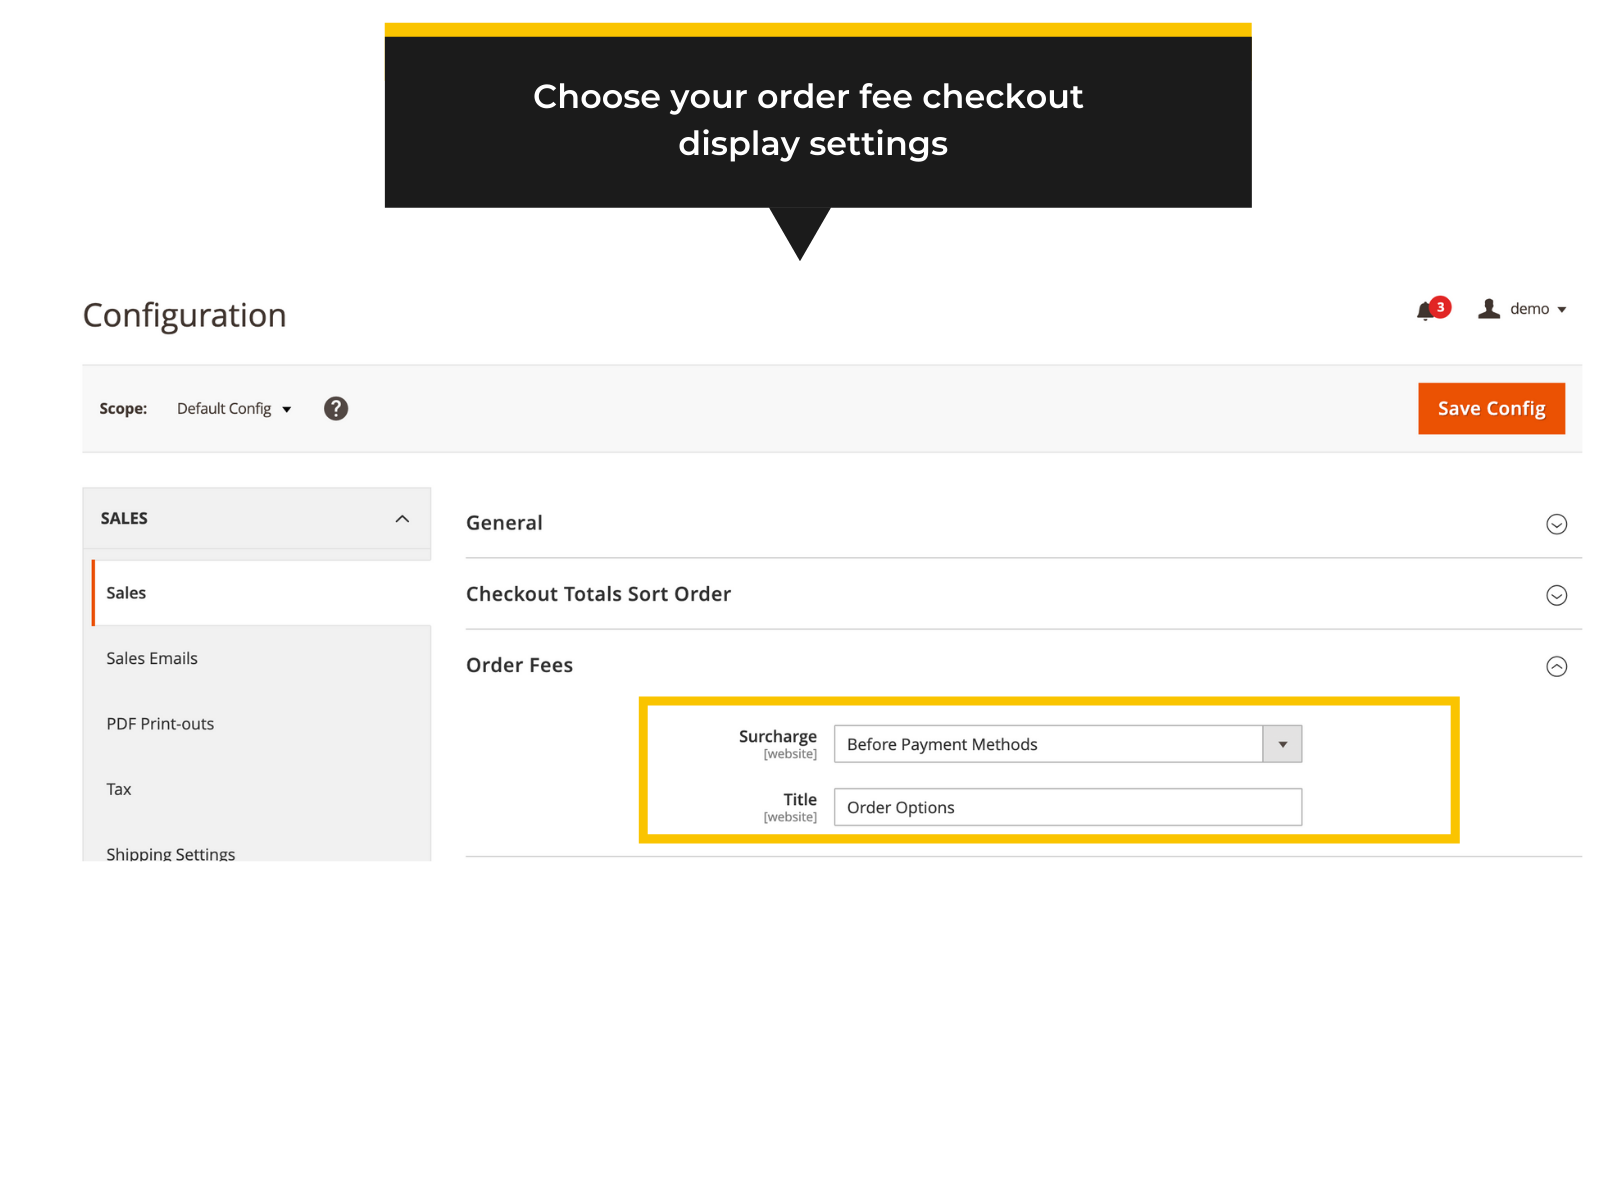This screenshot has width=1600, height=1200.
Task: Open Sales Emails in sidebar
Action: click(152, 658)
